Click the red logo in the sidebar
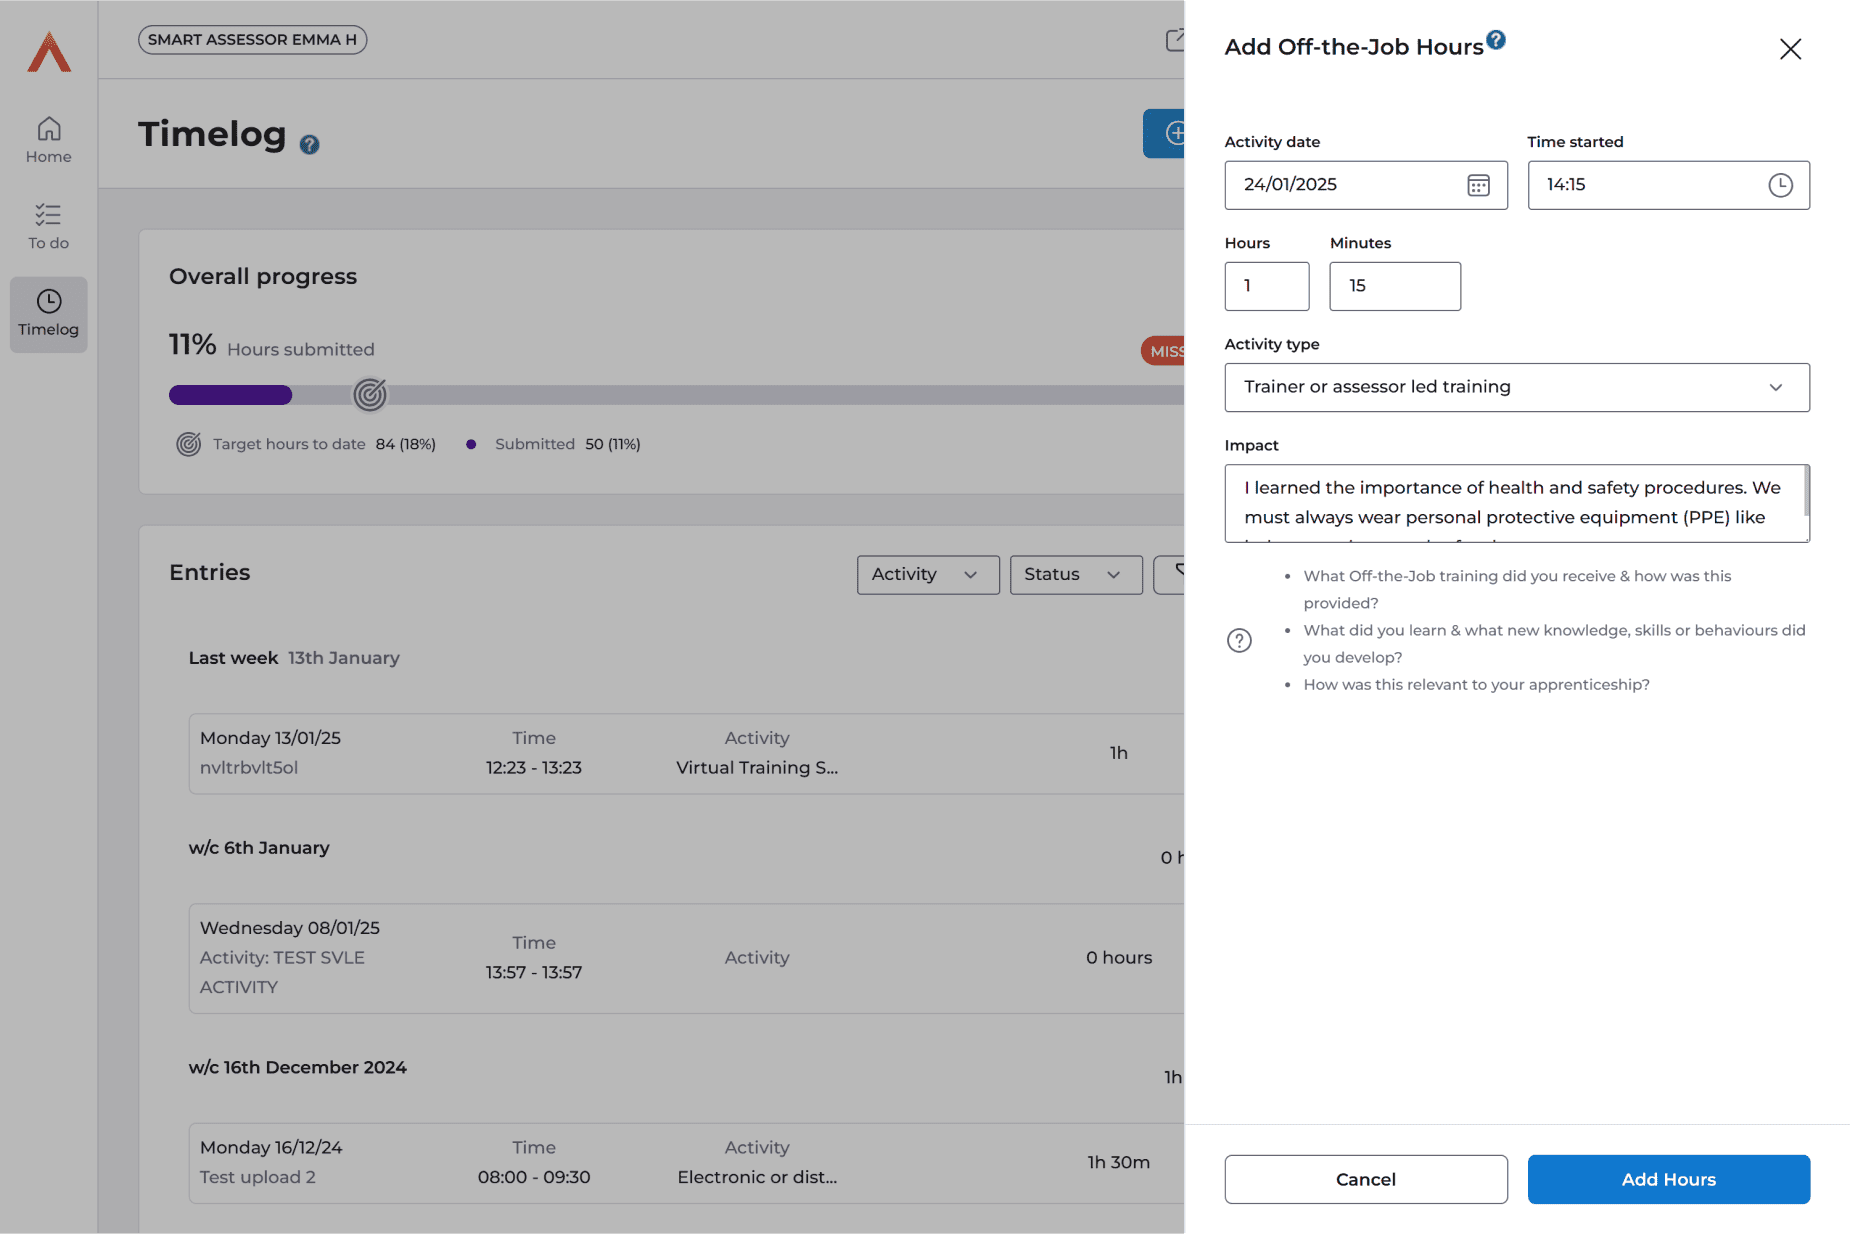Image resolution: width=1850 pixels, height=1234 pixels. point(49,52)
